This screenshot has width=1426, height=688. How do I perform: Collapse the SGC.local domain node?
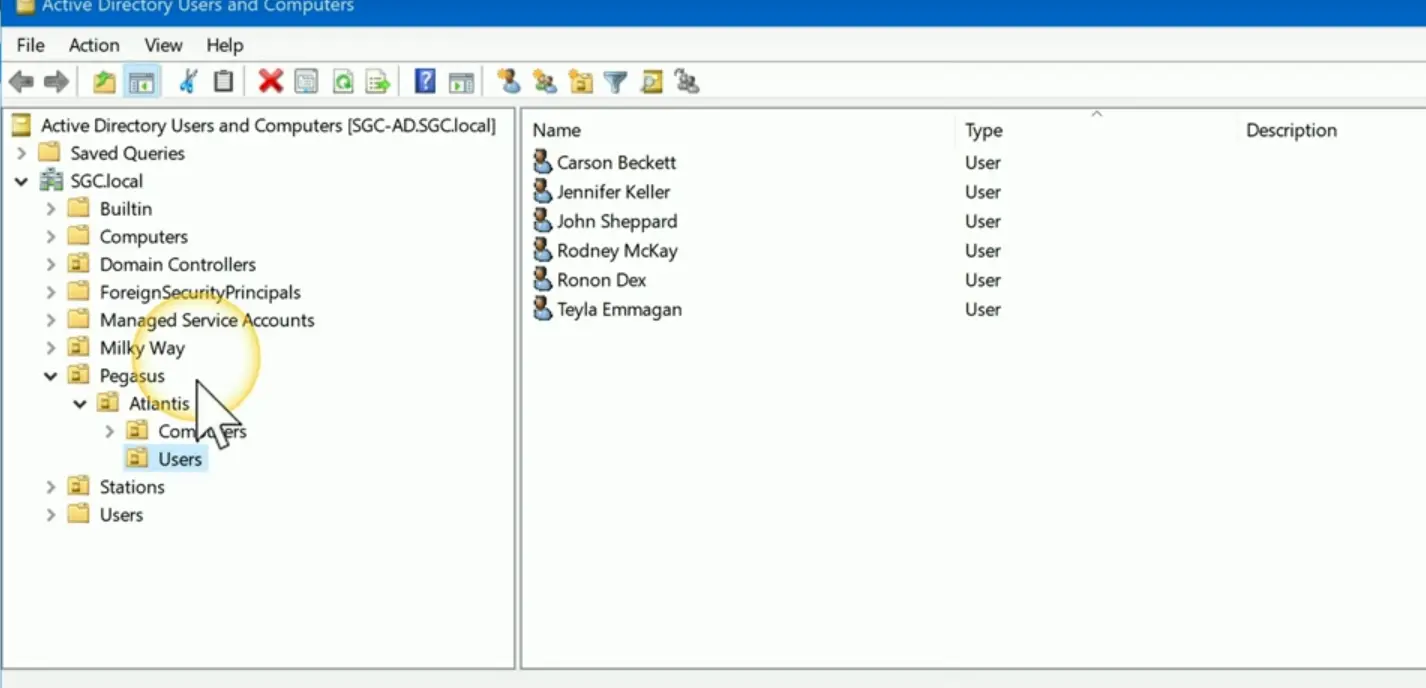point(21,182)
